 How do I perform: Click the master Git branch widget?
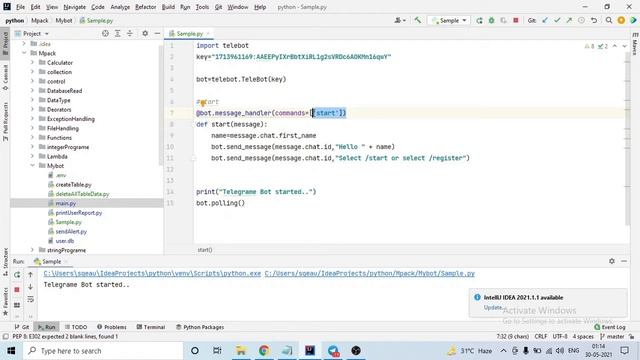click(612, 336)
